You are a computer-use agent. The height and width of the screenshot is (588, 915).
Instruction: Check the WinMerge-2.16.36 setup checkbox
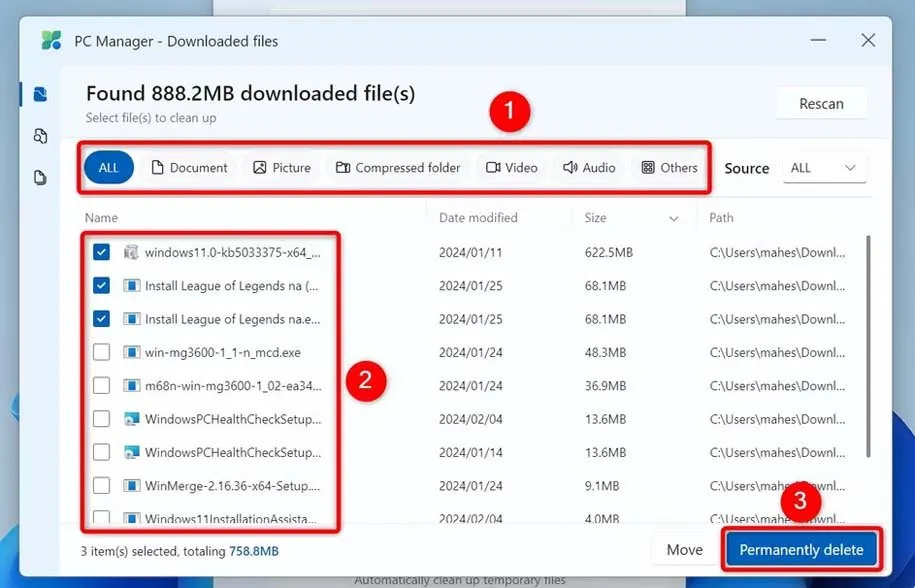point(101,486)
